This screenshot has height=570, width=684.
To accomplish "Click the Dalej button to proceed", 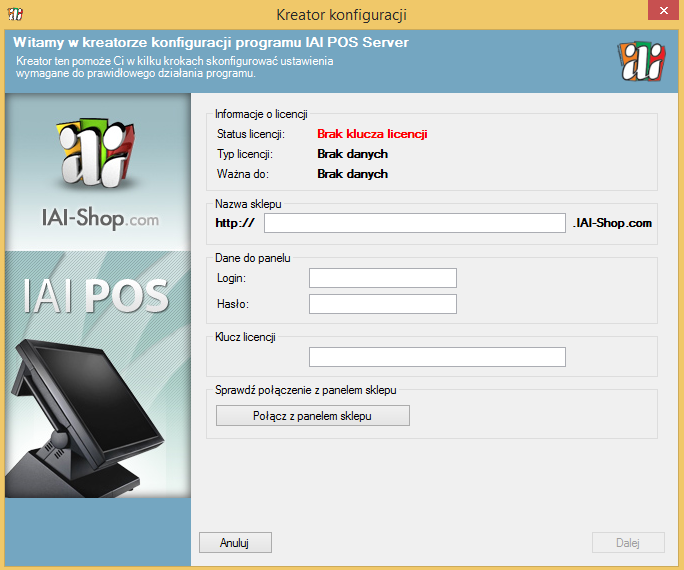I will [627, 543].
